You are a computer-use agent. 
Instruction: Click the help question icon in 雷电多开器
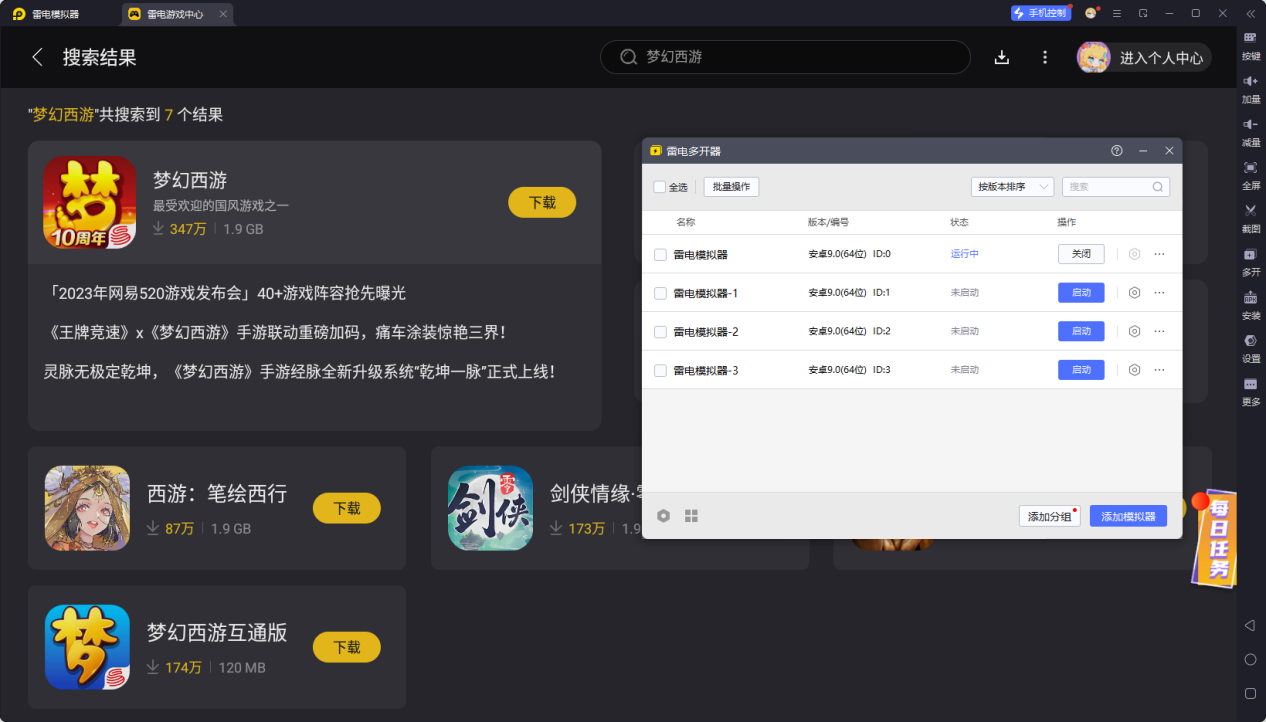pos(1117,151)
